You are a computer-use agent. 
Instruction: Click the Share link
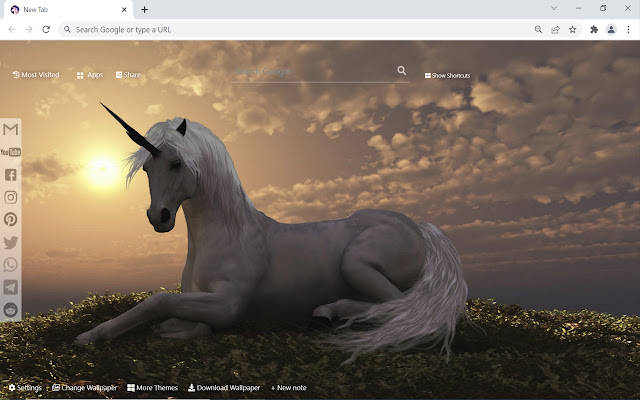(128, 75)
